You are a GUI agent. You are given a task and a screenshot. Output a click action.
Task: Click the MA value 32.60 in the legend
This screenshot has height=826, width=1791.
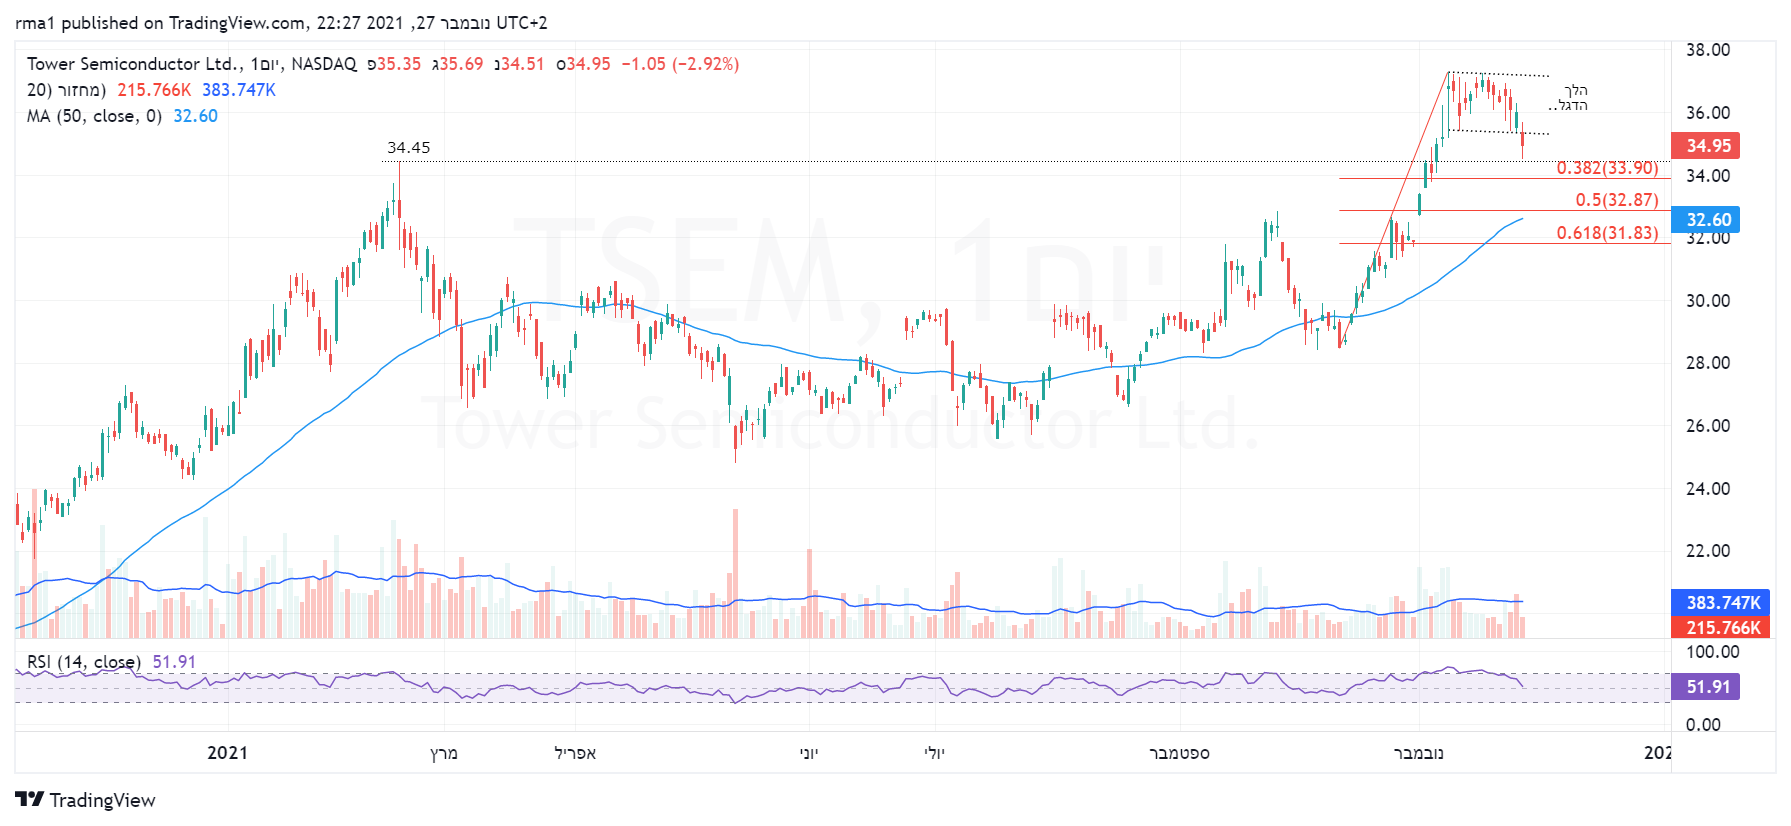pos(195,116)
